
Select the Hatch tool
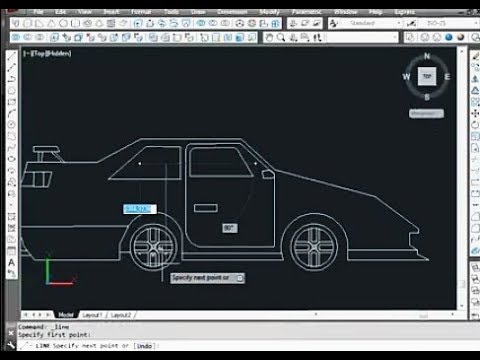pos(12,217)
